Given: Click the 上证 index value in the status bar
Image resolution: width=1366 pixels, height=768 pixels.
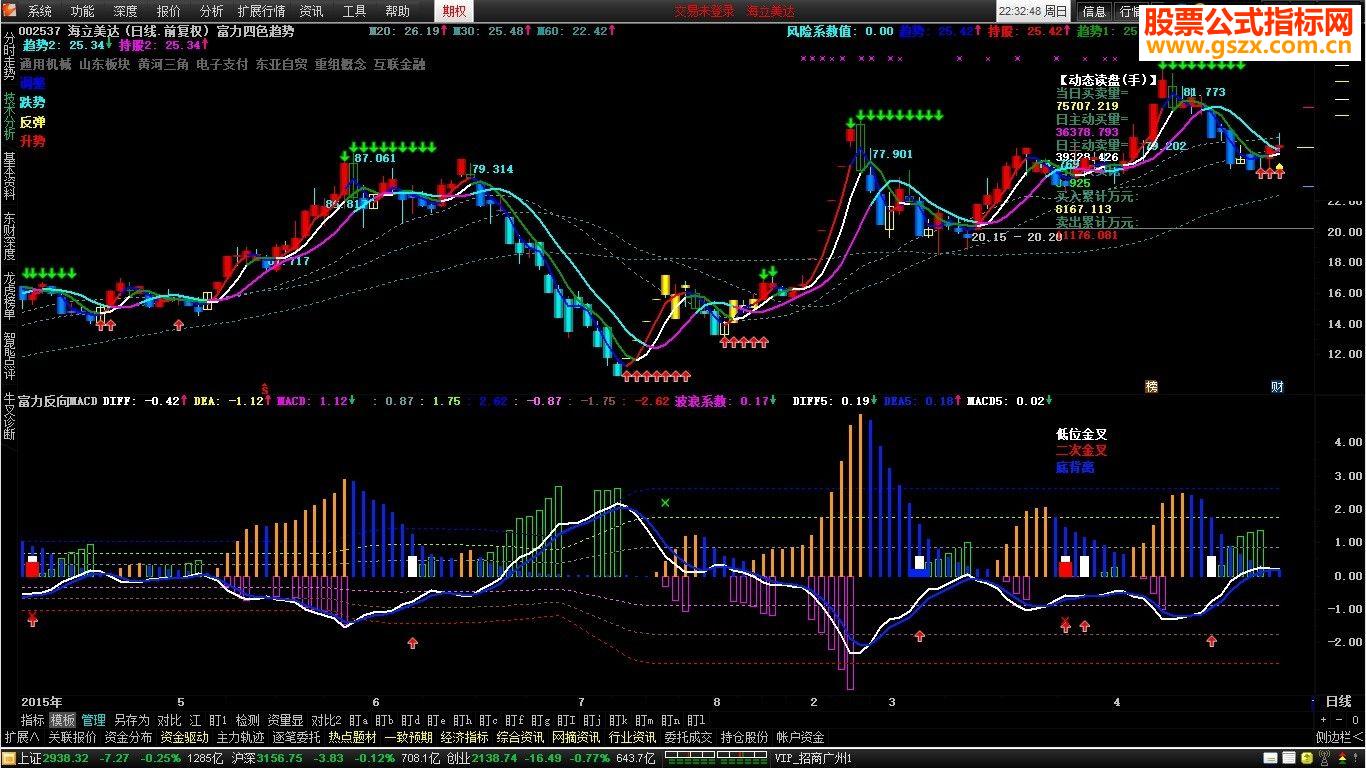Looking at the screenshot, I should pyautogui.click(x=68, y=758).
